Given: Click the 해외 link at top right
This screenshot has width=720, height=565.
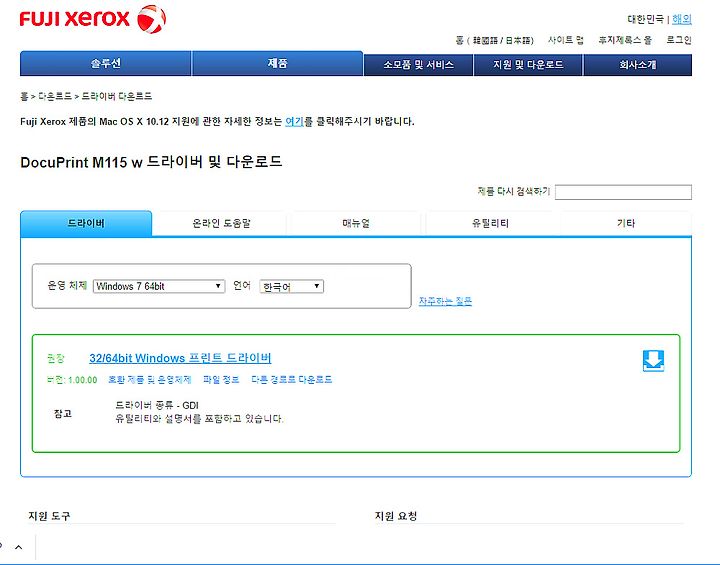Looking at the screenshot, I should (x=682, y=19).
